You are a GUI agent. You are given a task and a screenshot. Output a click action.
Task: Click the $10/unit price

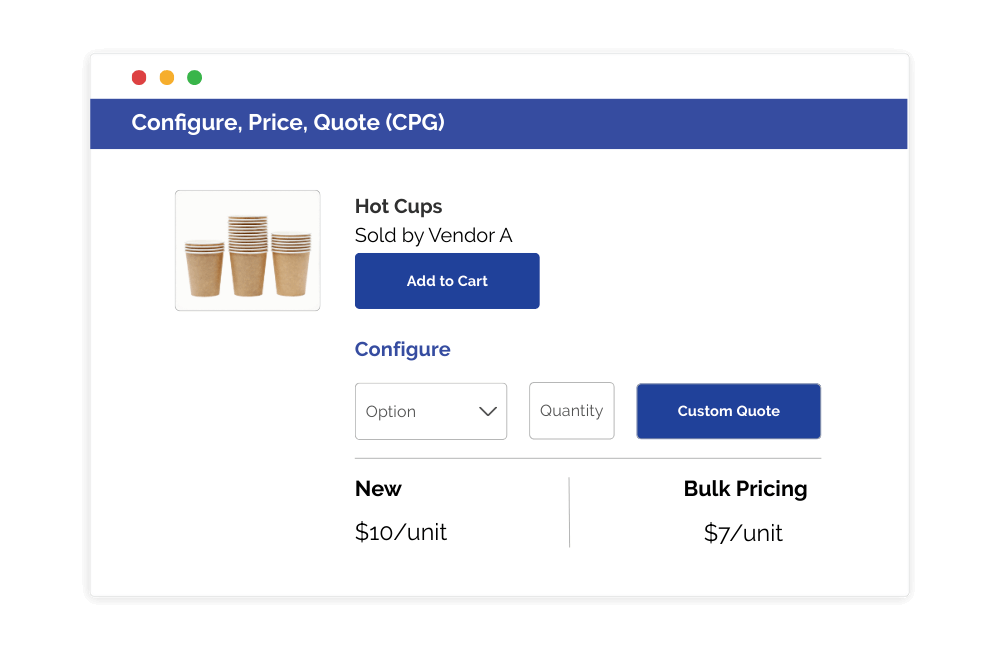pyautogui.click(x=400, y=532)
